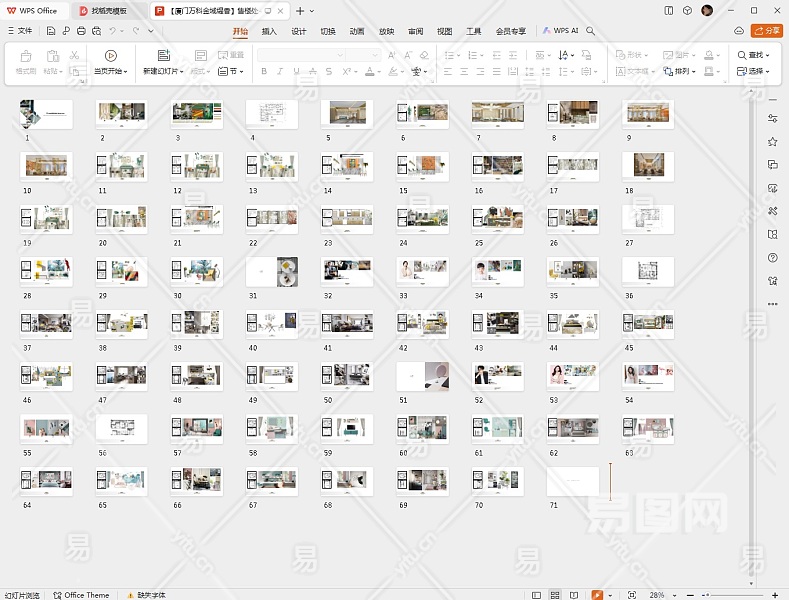This screenshot has width=789, height=600.
Task: Click the WPS AI button
Action: point(561,31)
